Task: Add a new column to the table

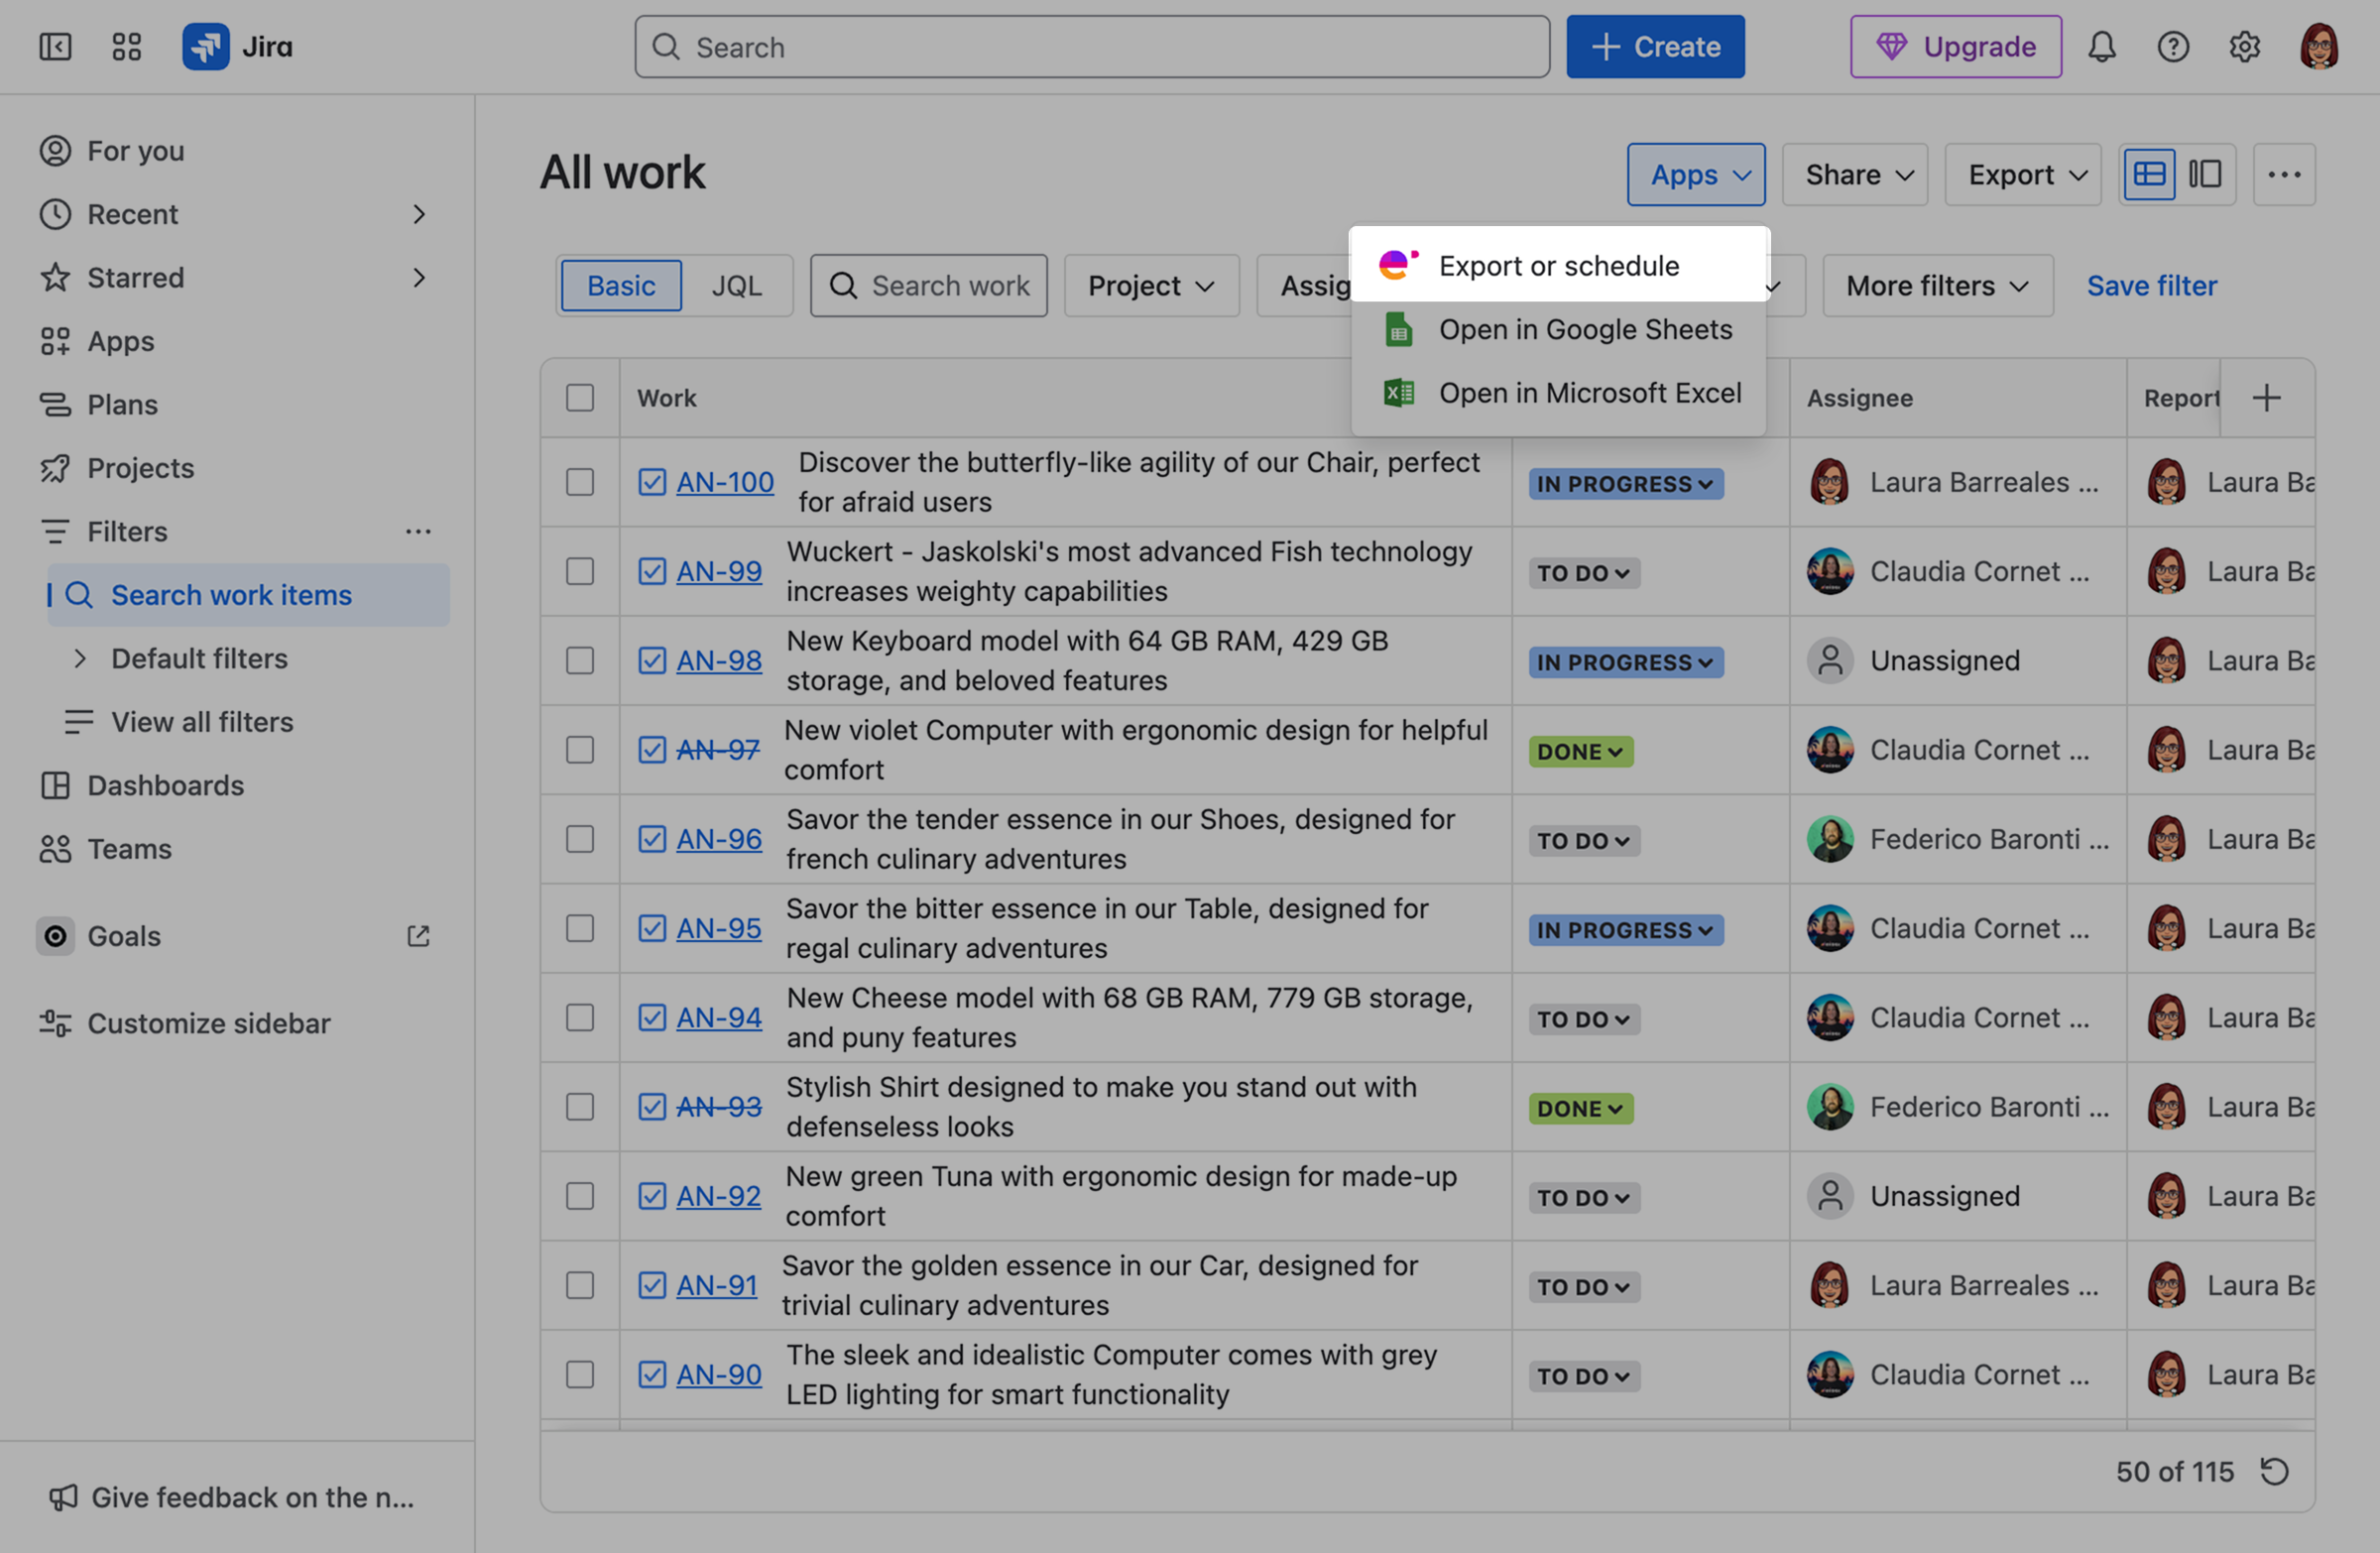Action: coord(2267,397)
